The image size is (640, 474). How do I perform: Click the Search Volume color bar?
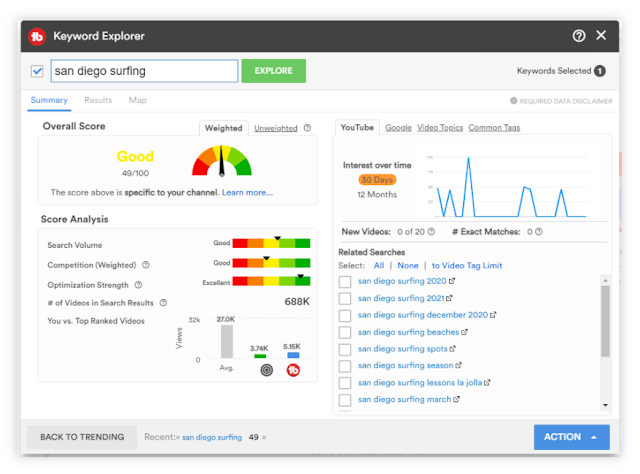coord(271,243)
